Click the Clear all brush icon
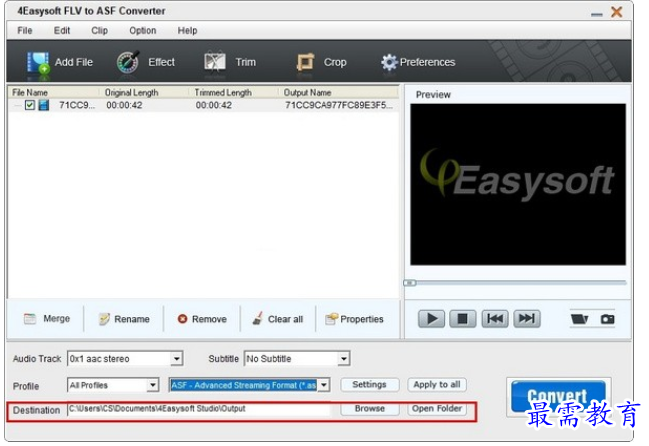Image resolution: width=649 pixels, height=446 pixels. pos(257,319)
